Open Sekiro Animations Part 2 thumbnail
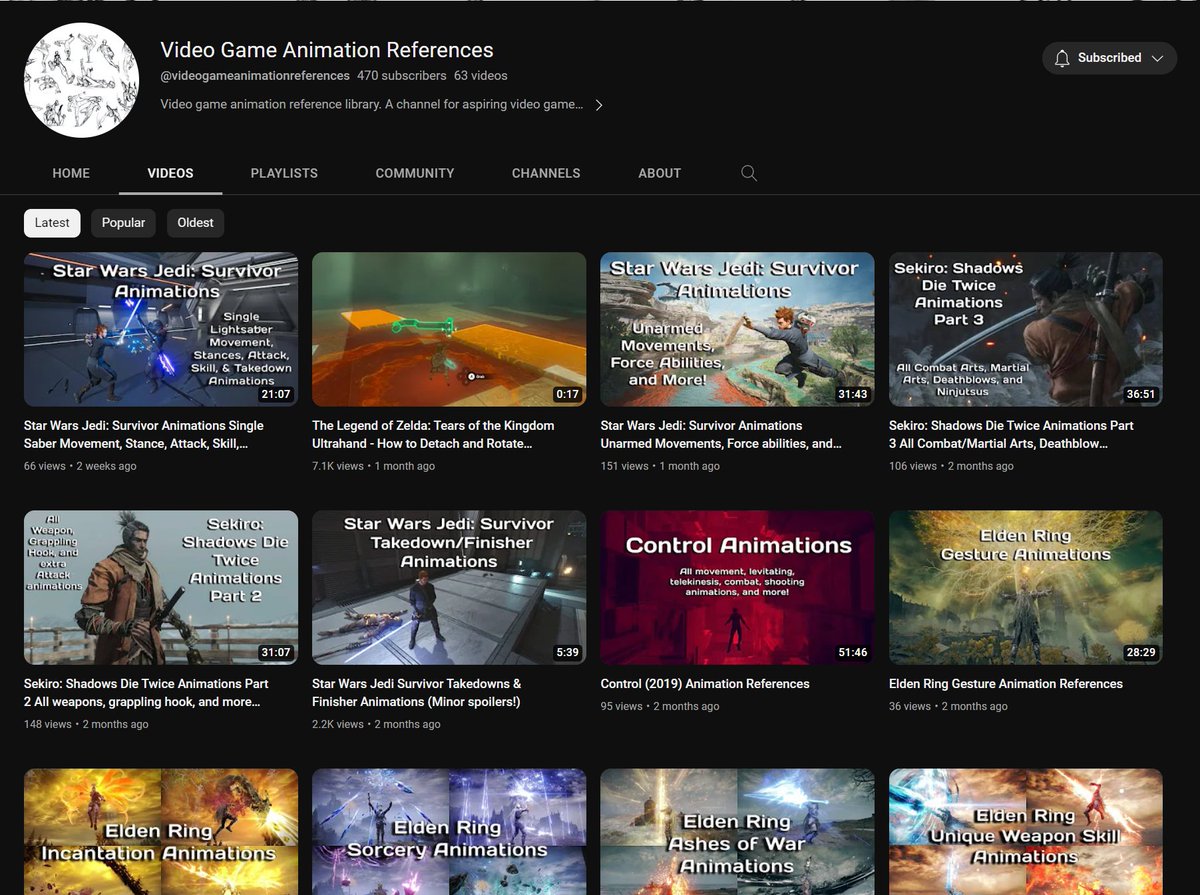Image resolution: width=1200 pixels, height=895 pixels. (161, 588)
